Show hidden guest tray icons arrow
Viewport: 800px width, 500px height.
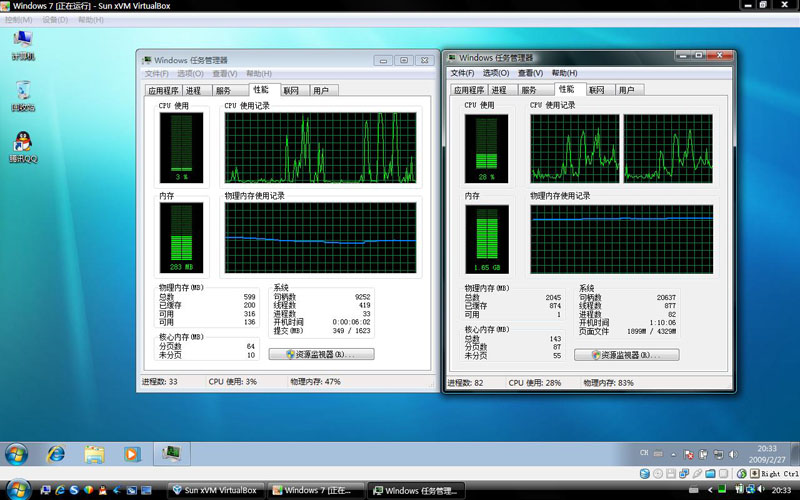(673, 454)
